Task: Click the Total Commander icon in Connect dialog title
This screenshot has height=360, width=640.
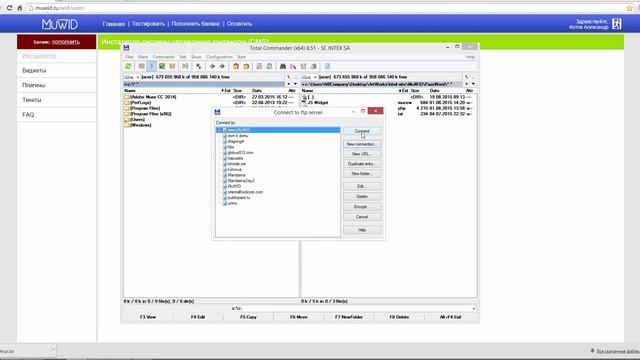Action: [x=217, y=112]
